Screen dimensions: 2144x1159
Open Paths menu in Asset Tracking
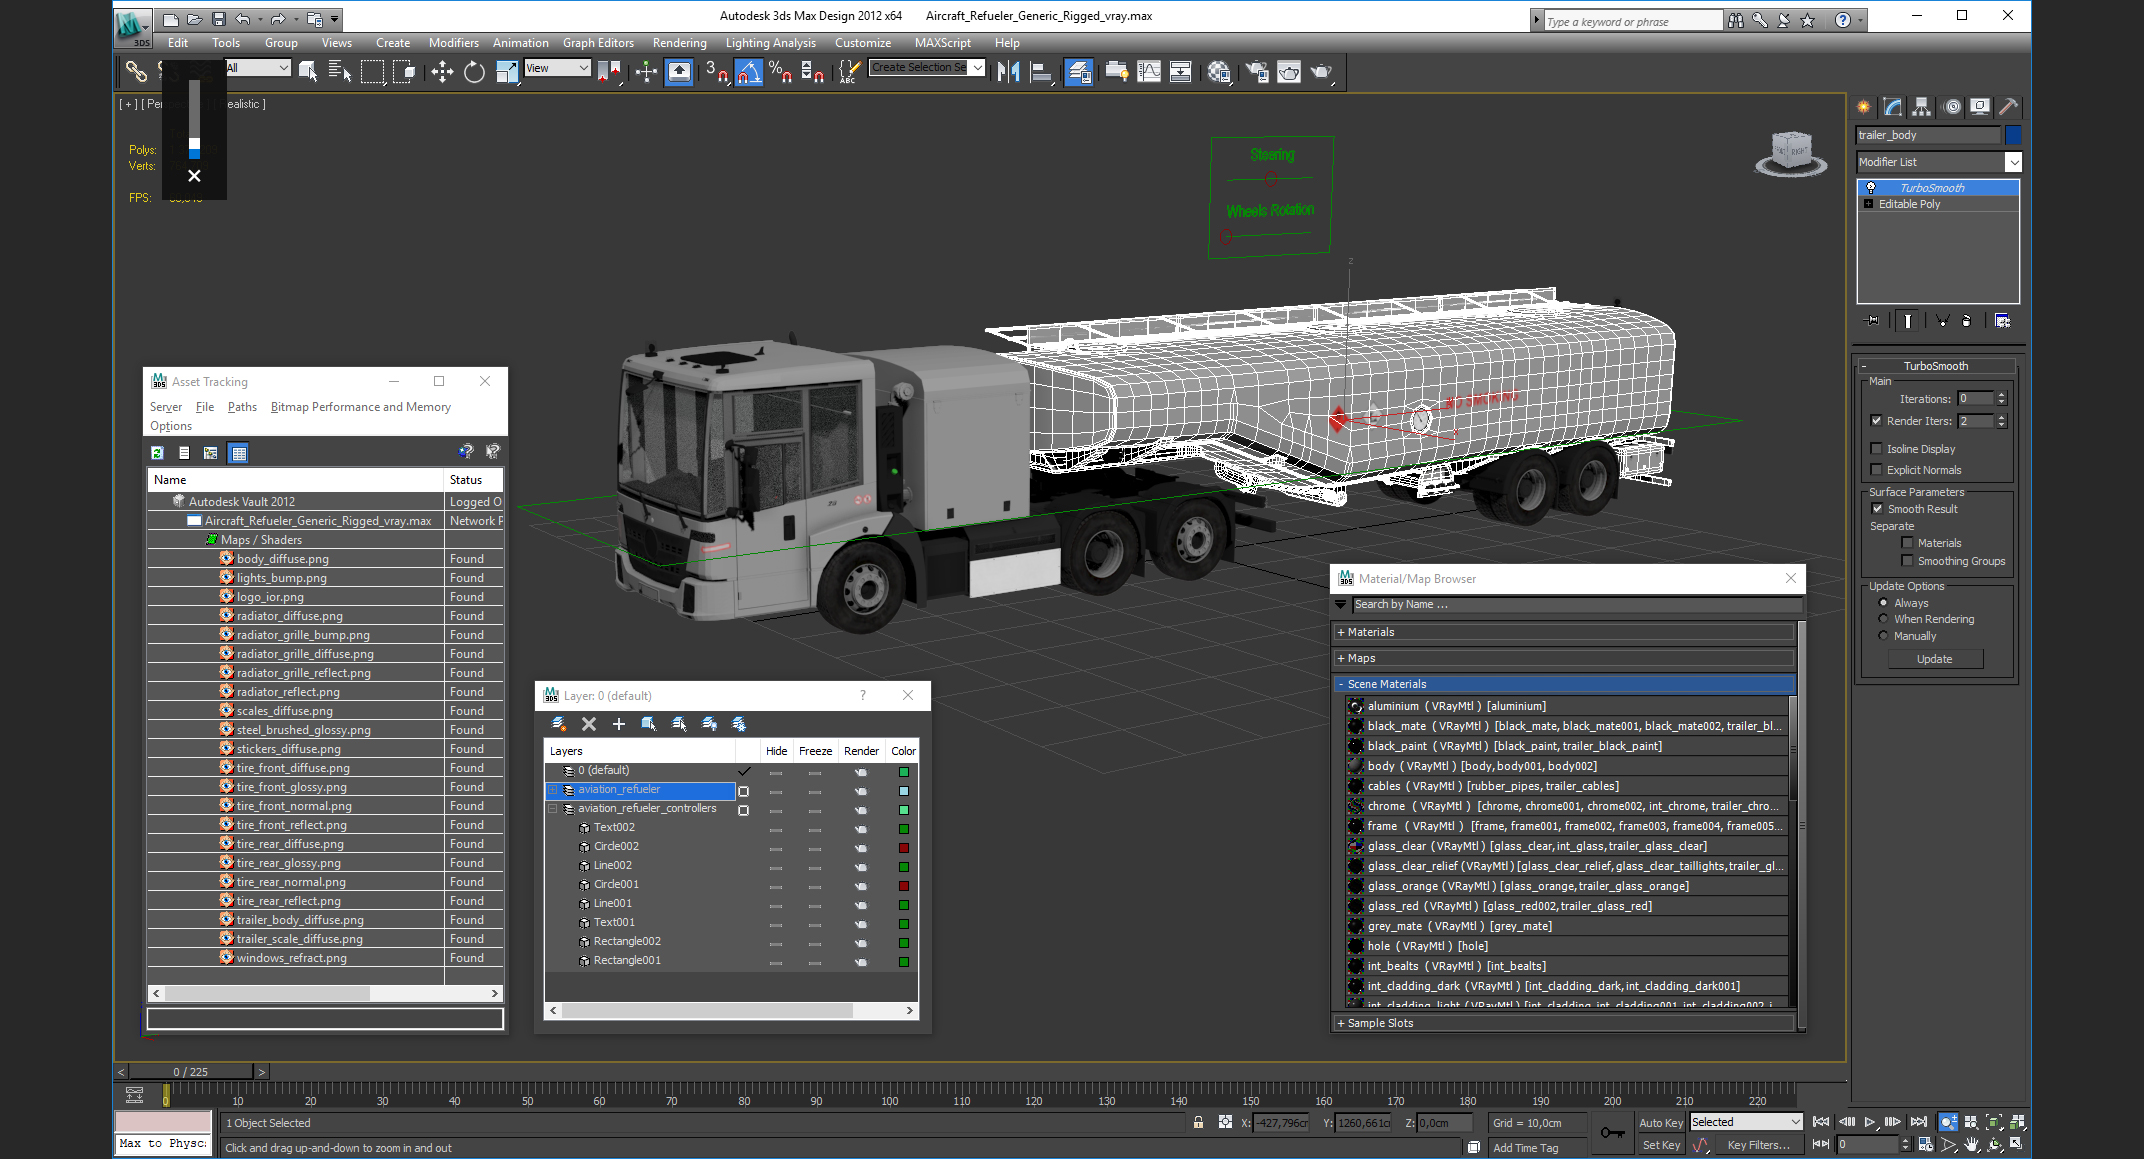coord(242,407)
